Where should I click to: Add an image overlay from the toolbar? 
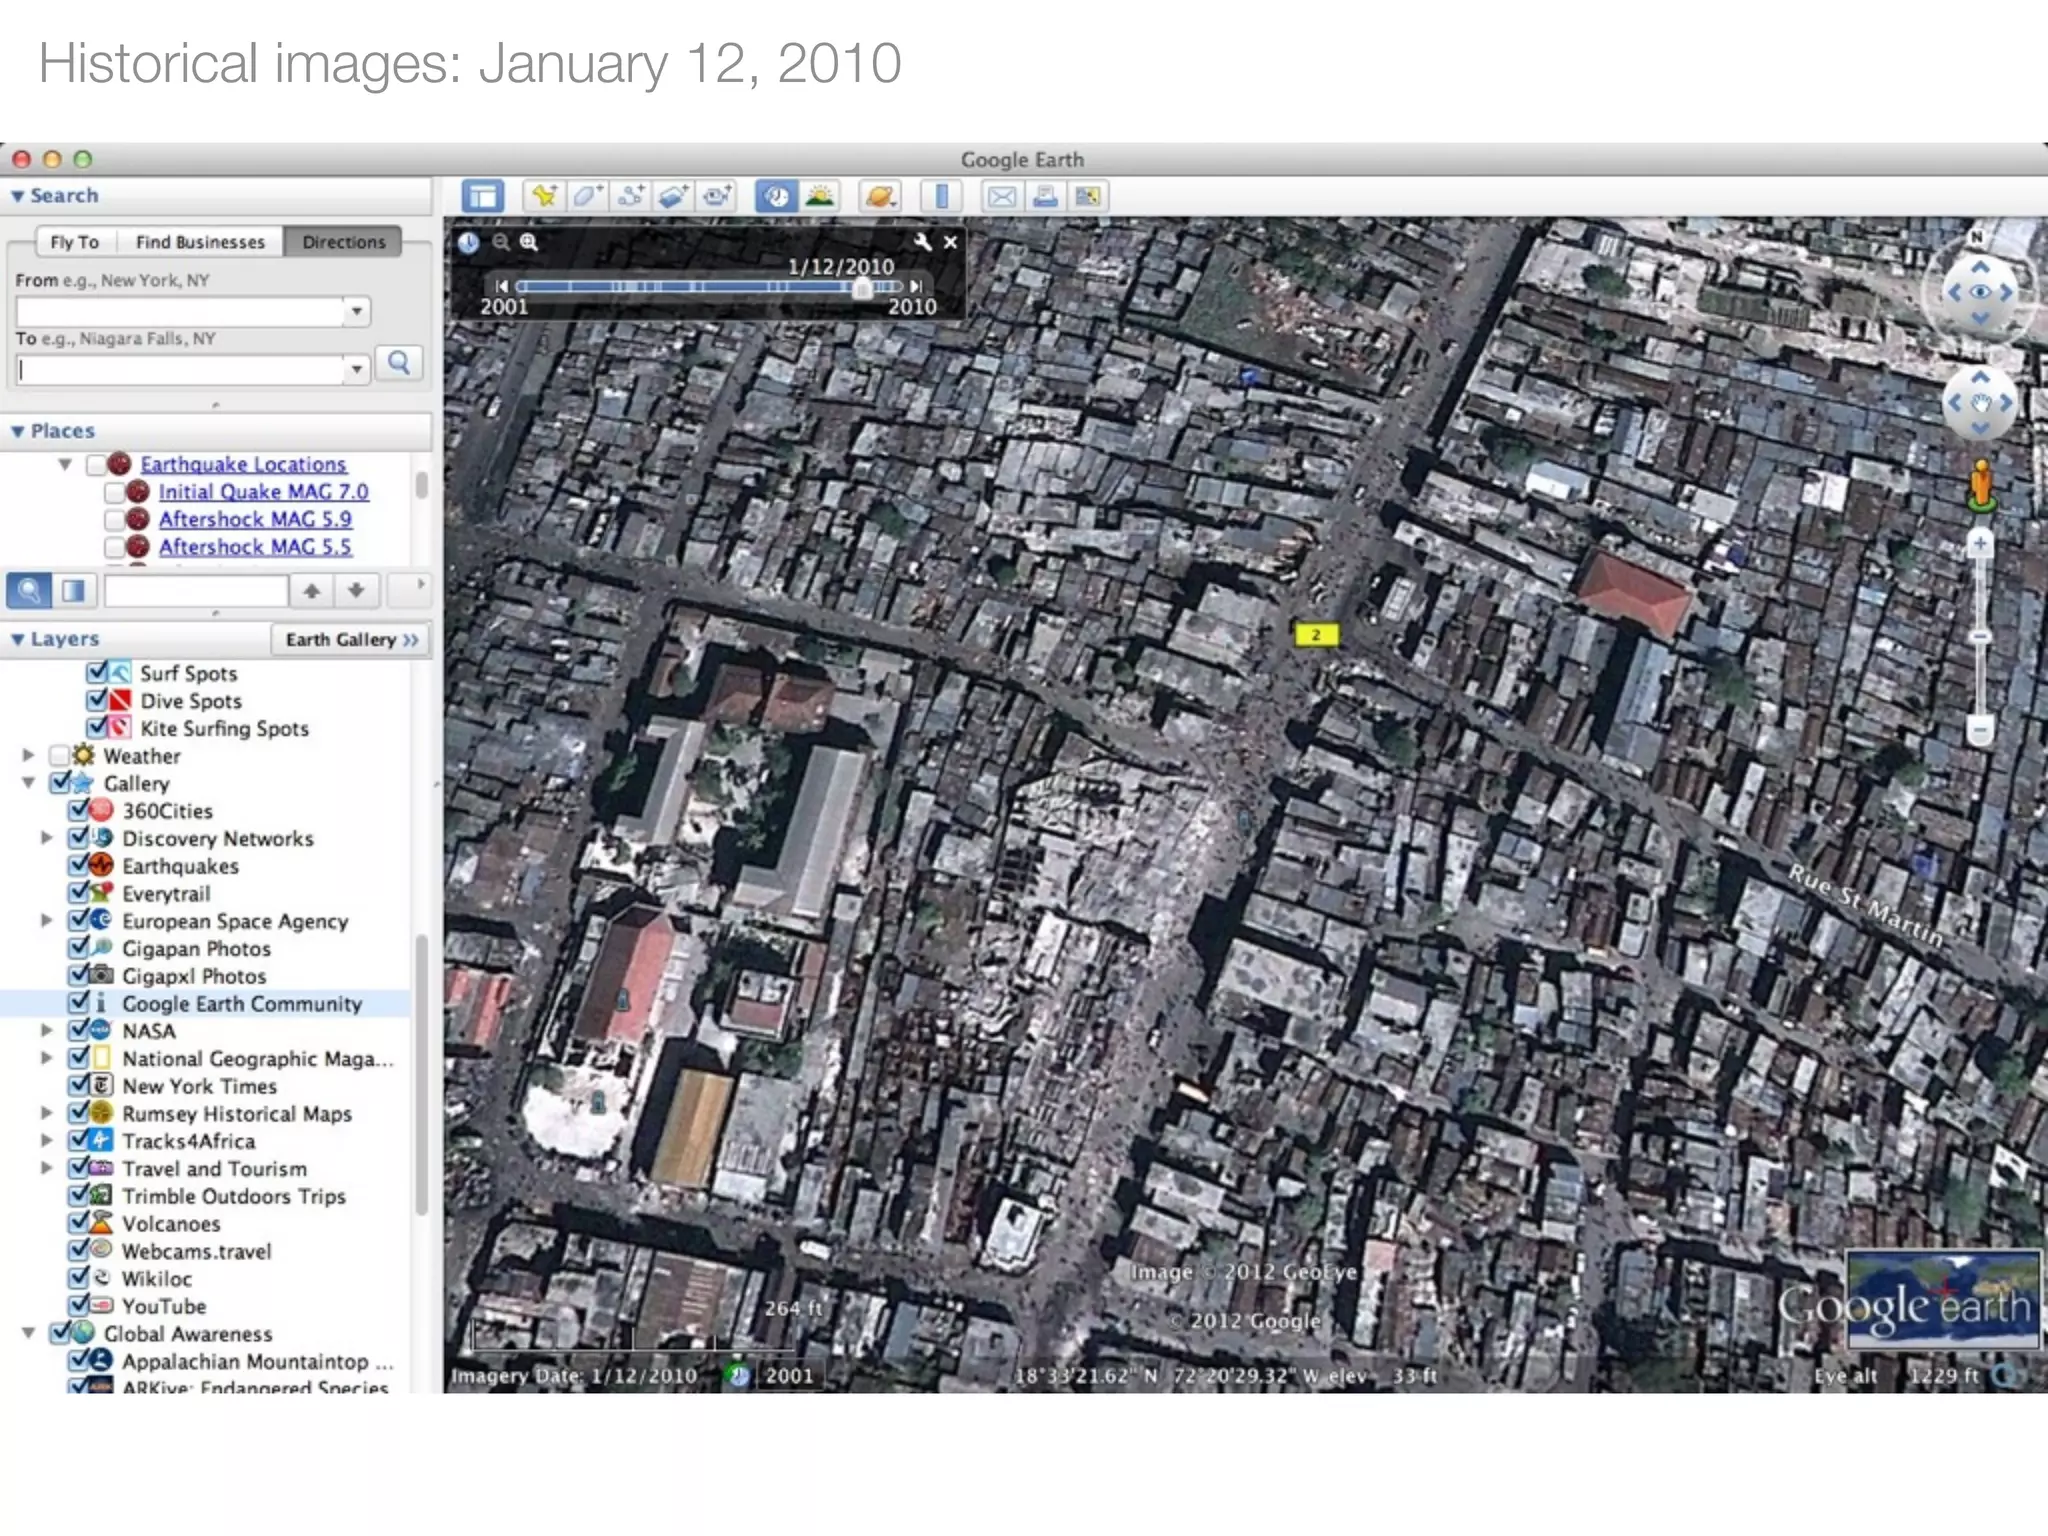(x=673, y=196)
